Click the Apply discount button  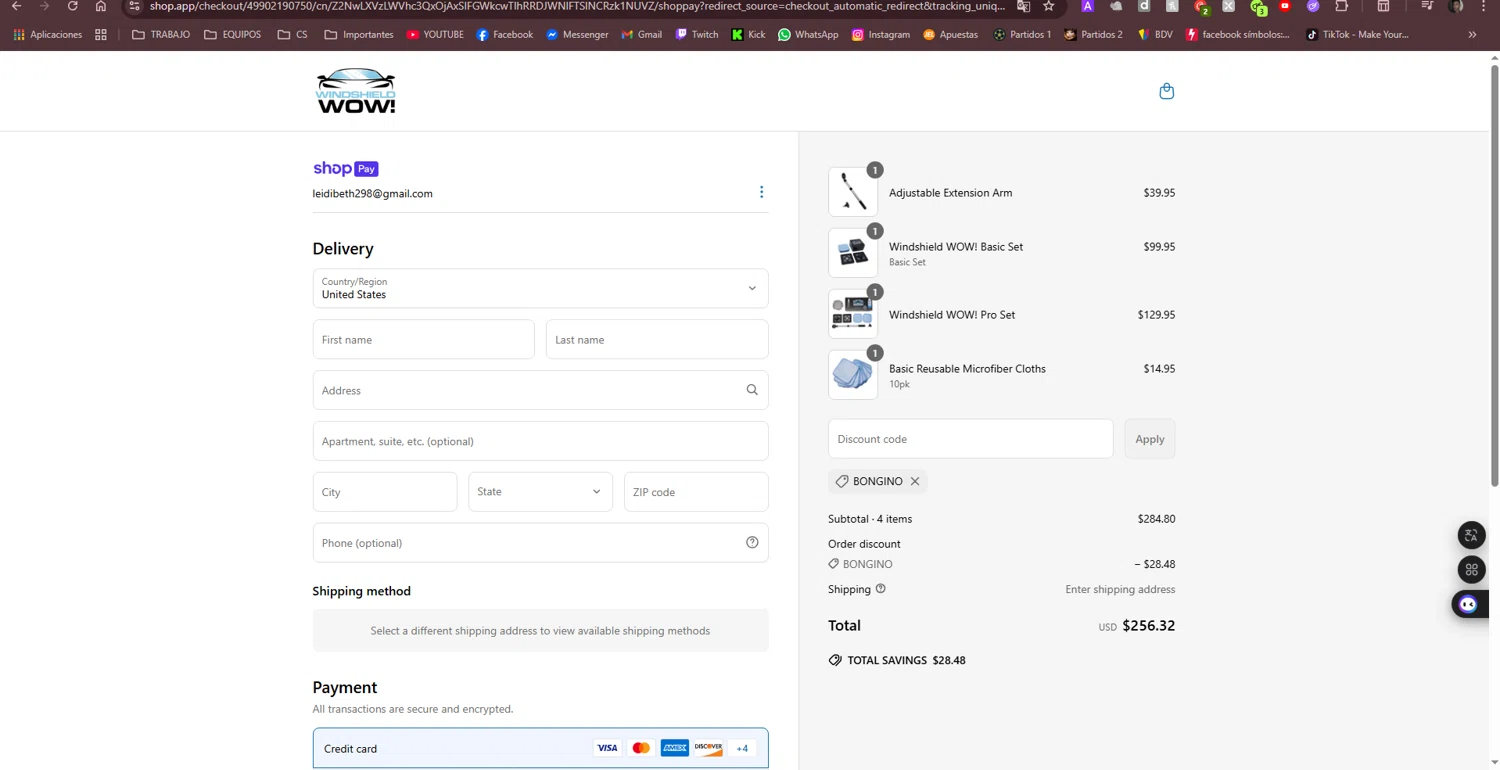coord(1149,439)
